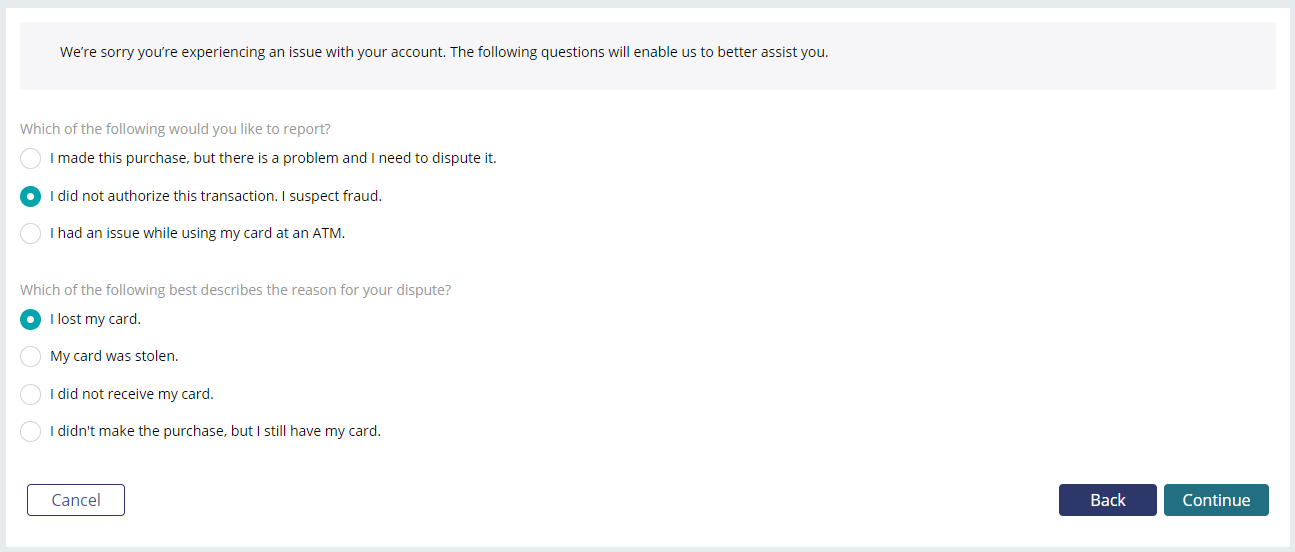Choose the 'My card was stolen' radio circle
This screenshot has height=552, width=1295.
coord(31,356)
